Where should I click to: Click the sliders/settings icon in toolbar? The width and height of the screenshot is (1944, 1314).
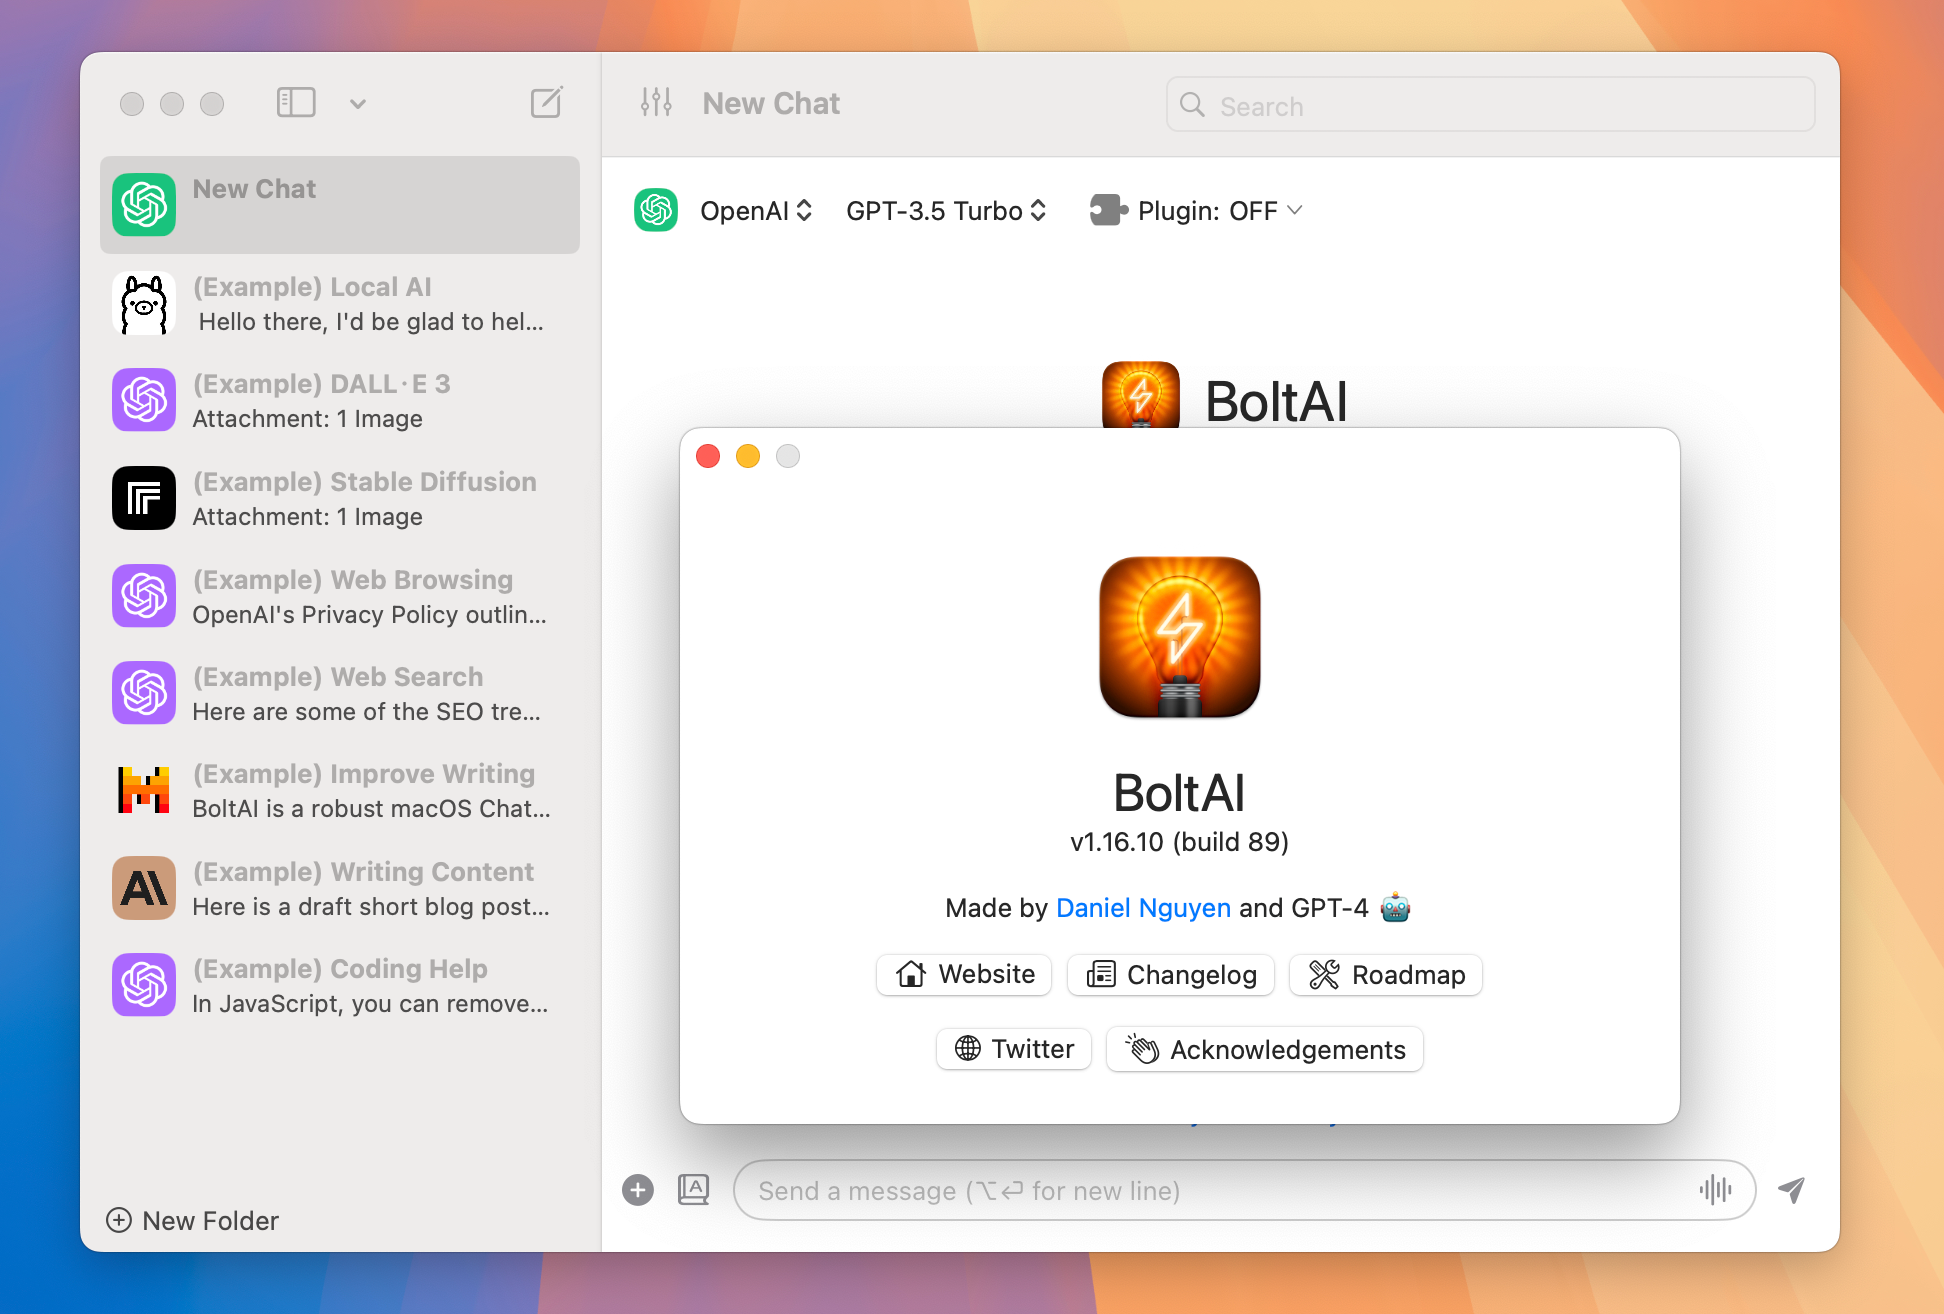[657, 101]
